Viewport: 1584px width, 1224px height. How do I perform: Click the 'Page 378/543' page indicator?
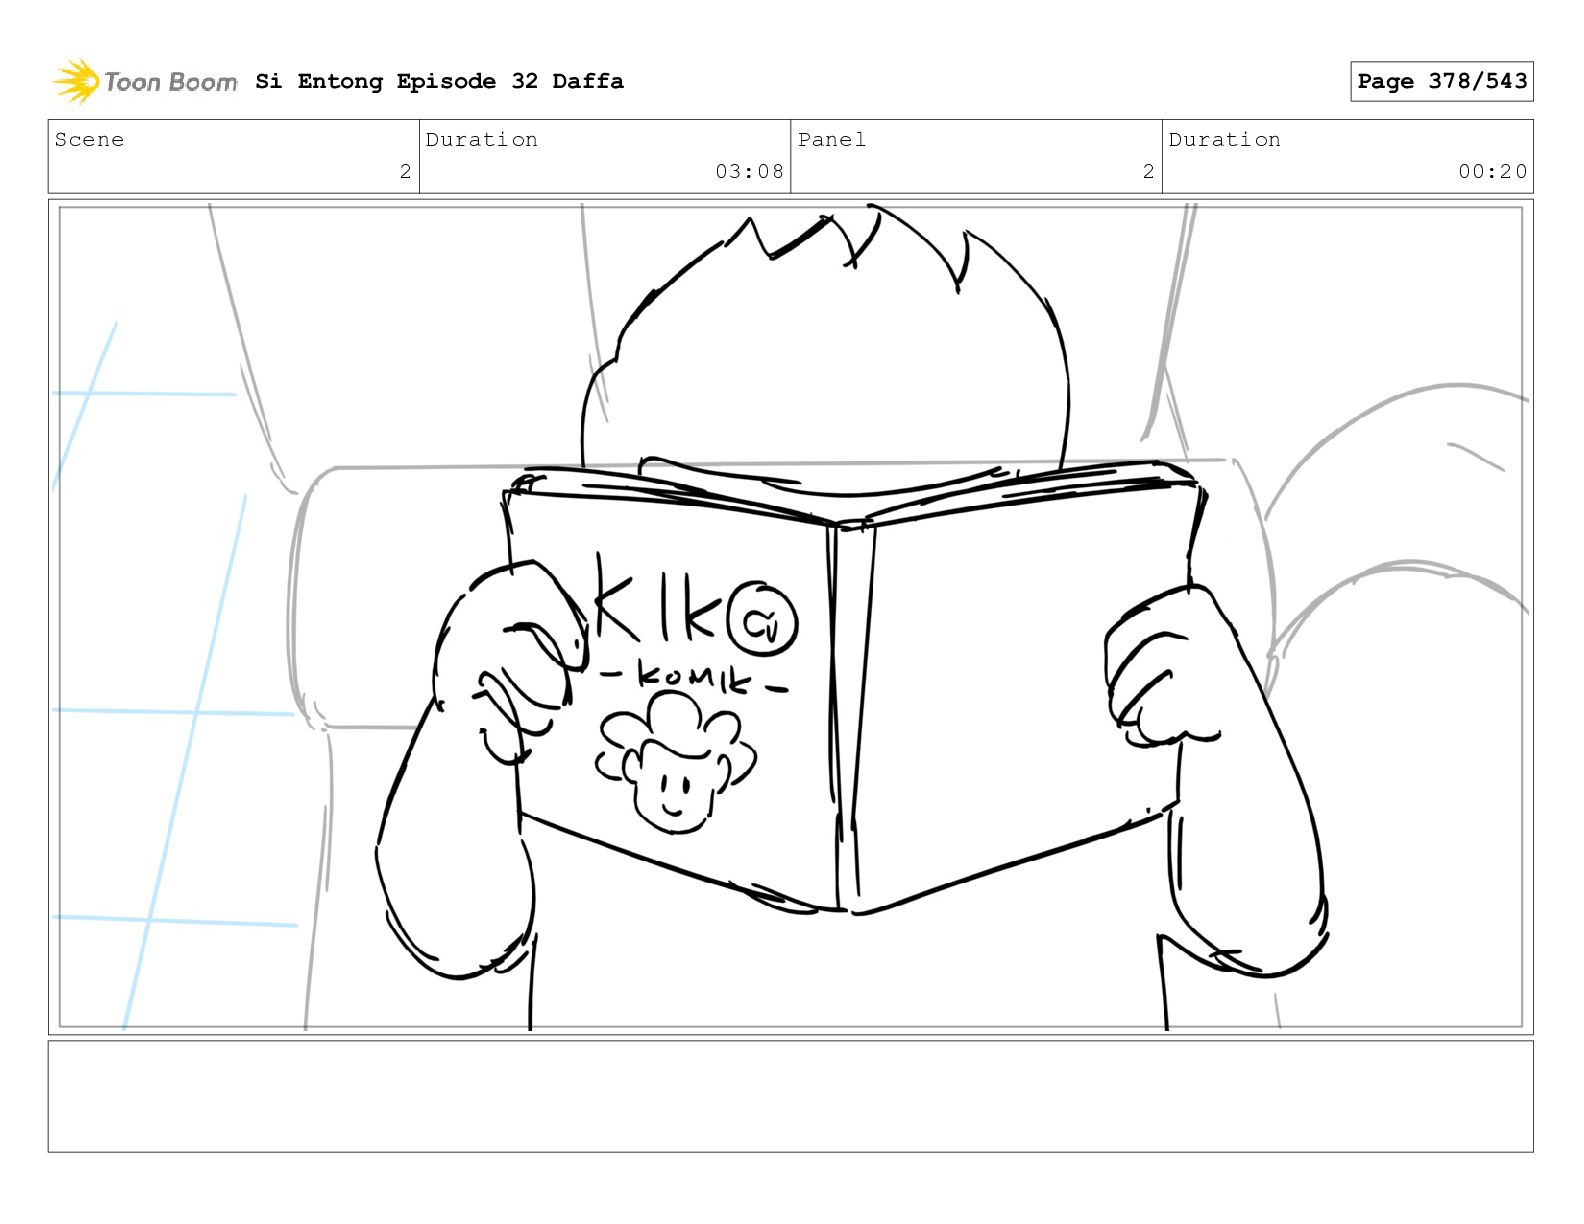click(x=1441, y=81)
